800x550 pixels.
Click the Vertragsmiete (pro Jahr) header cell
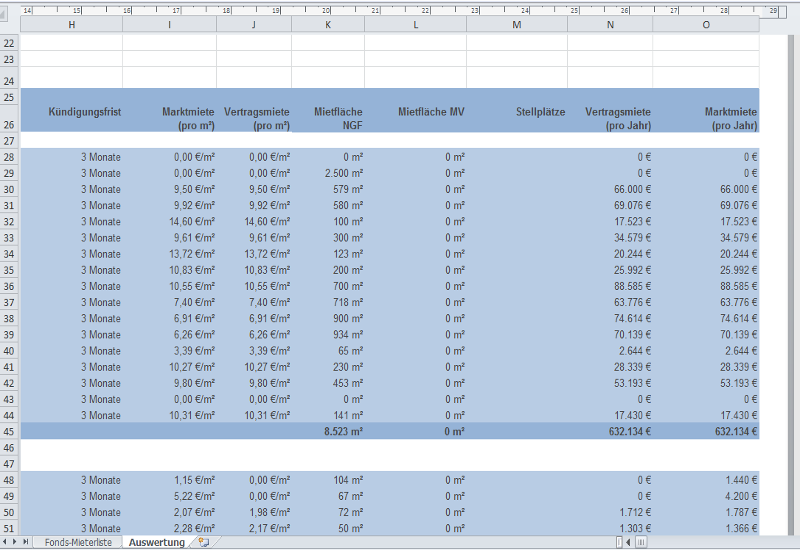pos(610,118)
